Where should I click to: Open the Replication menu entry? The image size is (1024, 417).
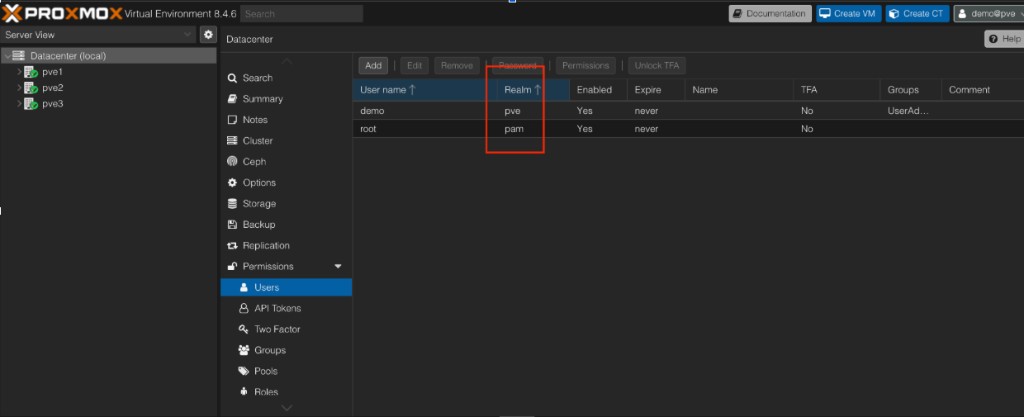click(286, 245)
